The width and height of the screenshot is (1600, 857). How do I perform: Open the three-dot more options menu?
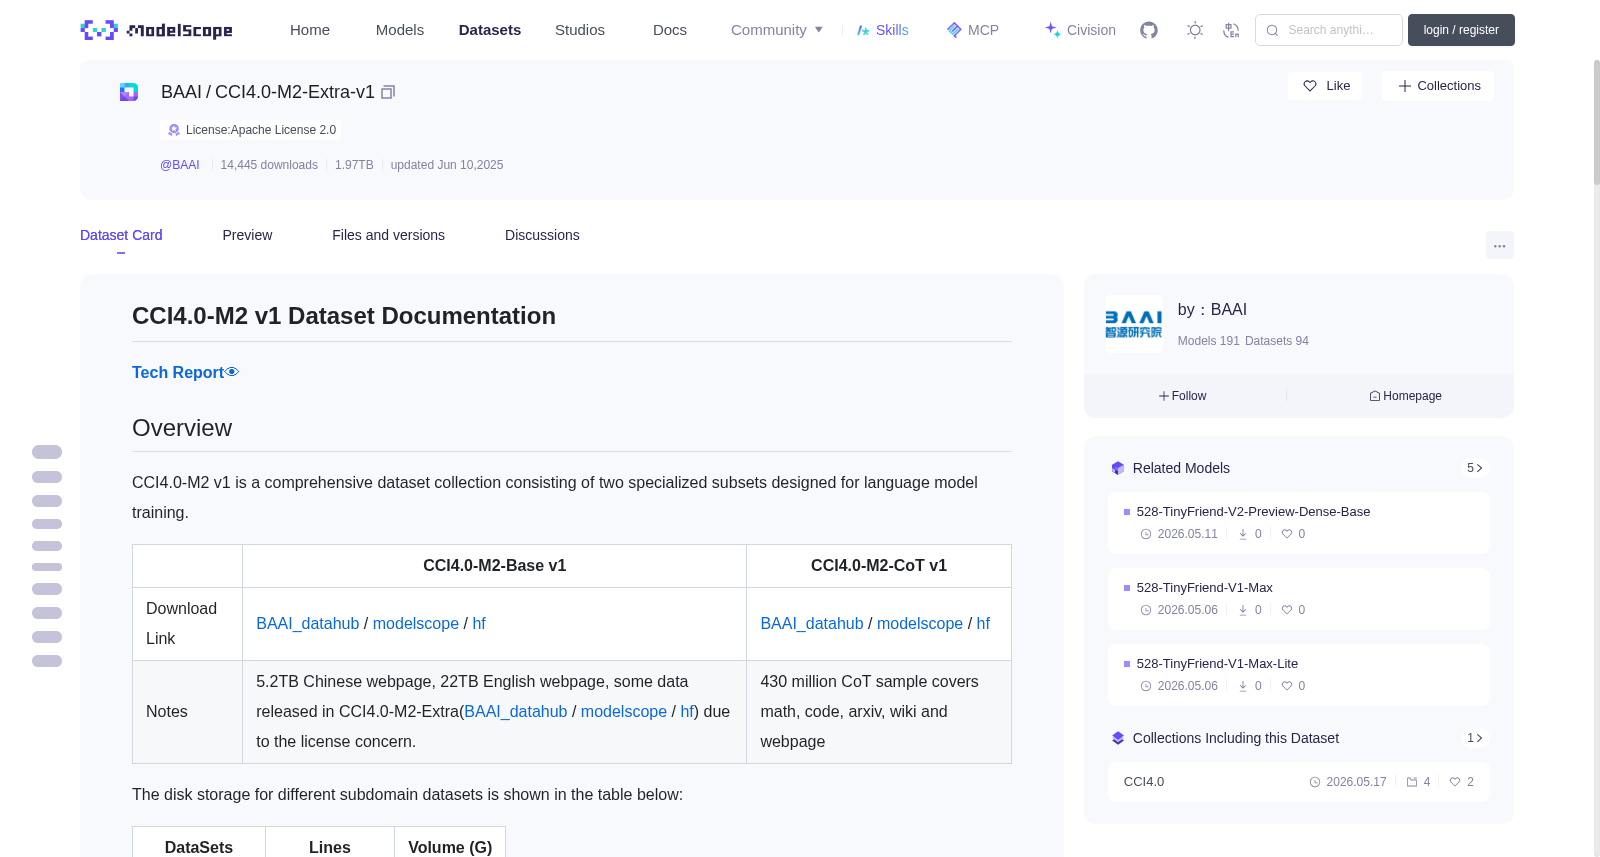click(x=1500, y=245)
